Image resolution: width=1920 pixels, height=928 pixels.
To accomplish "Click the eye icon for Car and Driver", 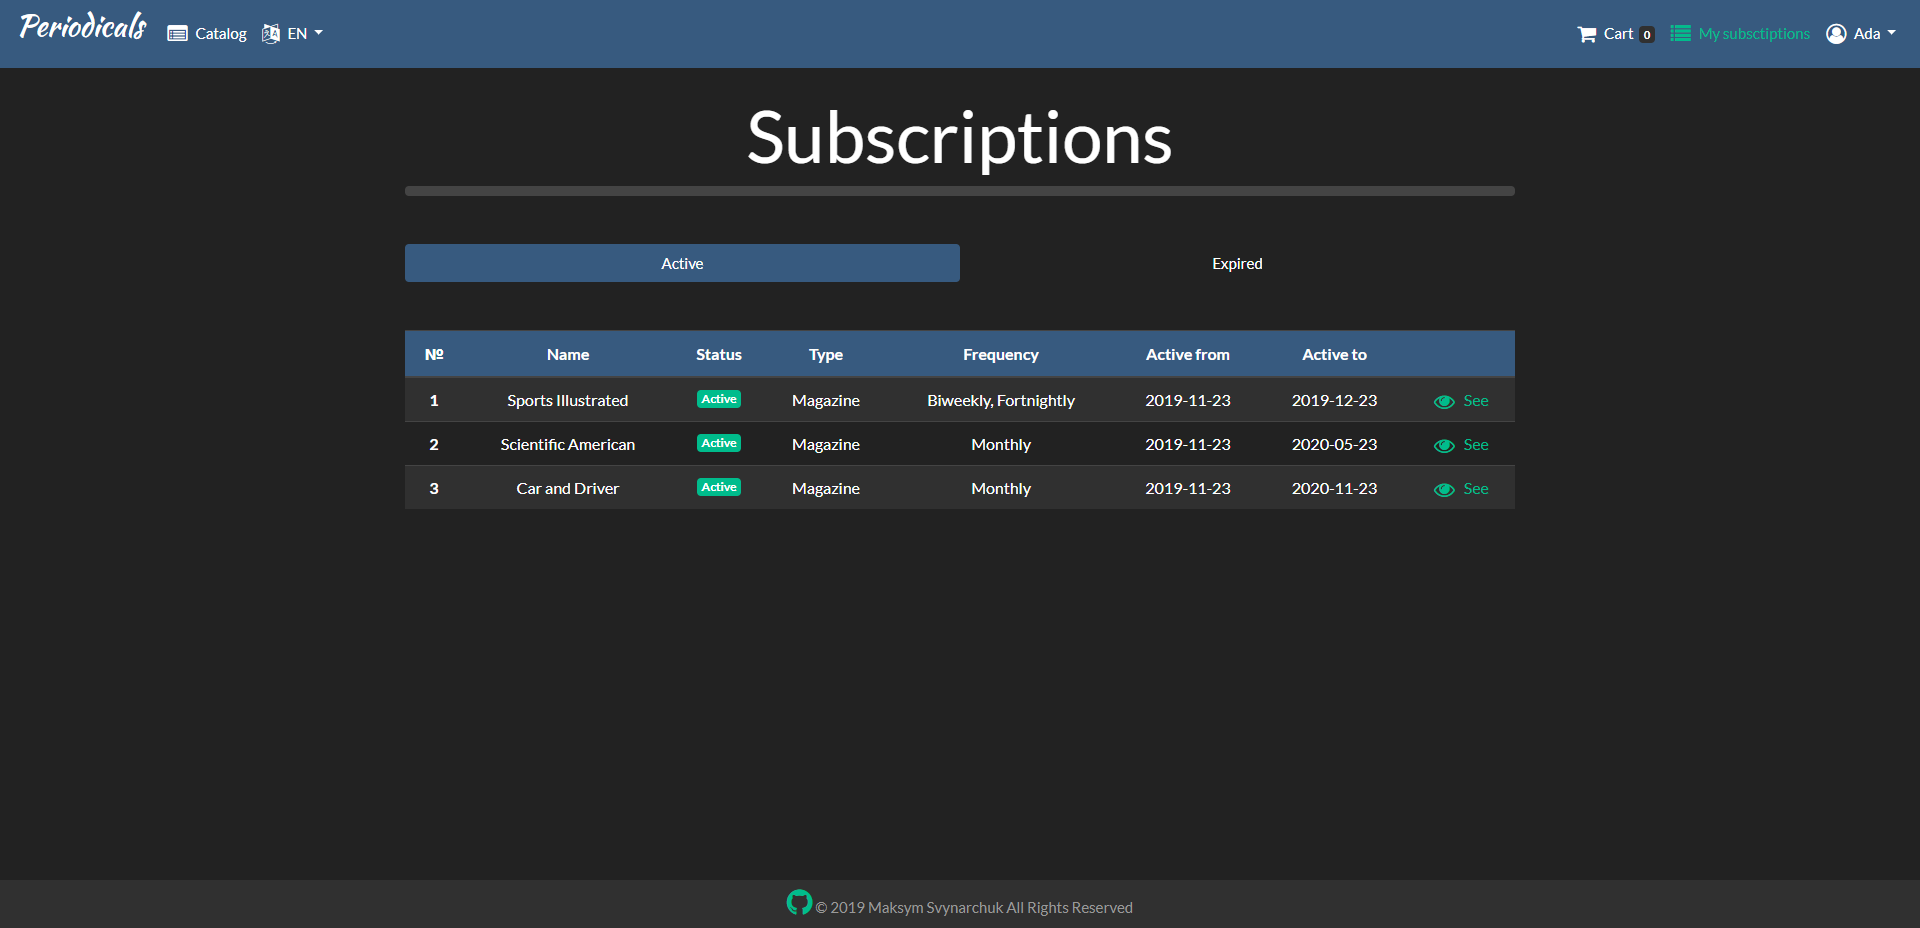I will 1444,490.
